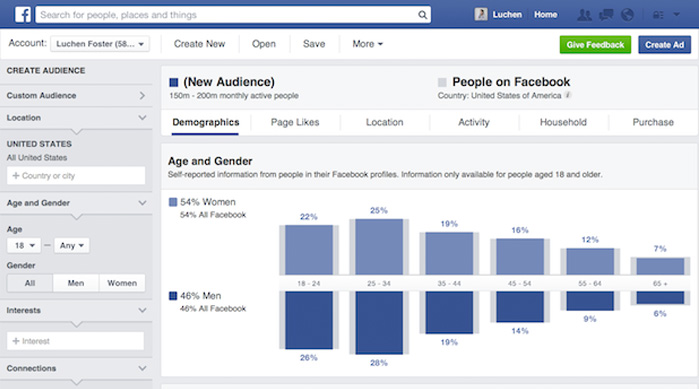Select Men gender option
The height and width of the screenshot is (389, 699).
pyautogui.click(x=76, y=283)
